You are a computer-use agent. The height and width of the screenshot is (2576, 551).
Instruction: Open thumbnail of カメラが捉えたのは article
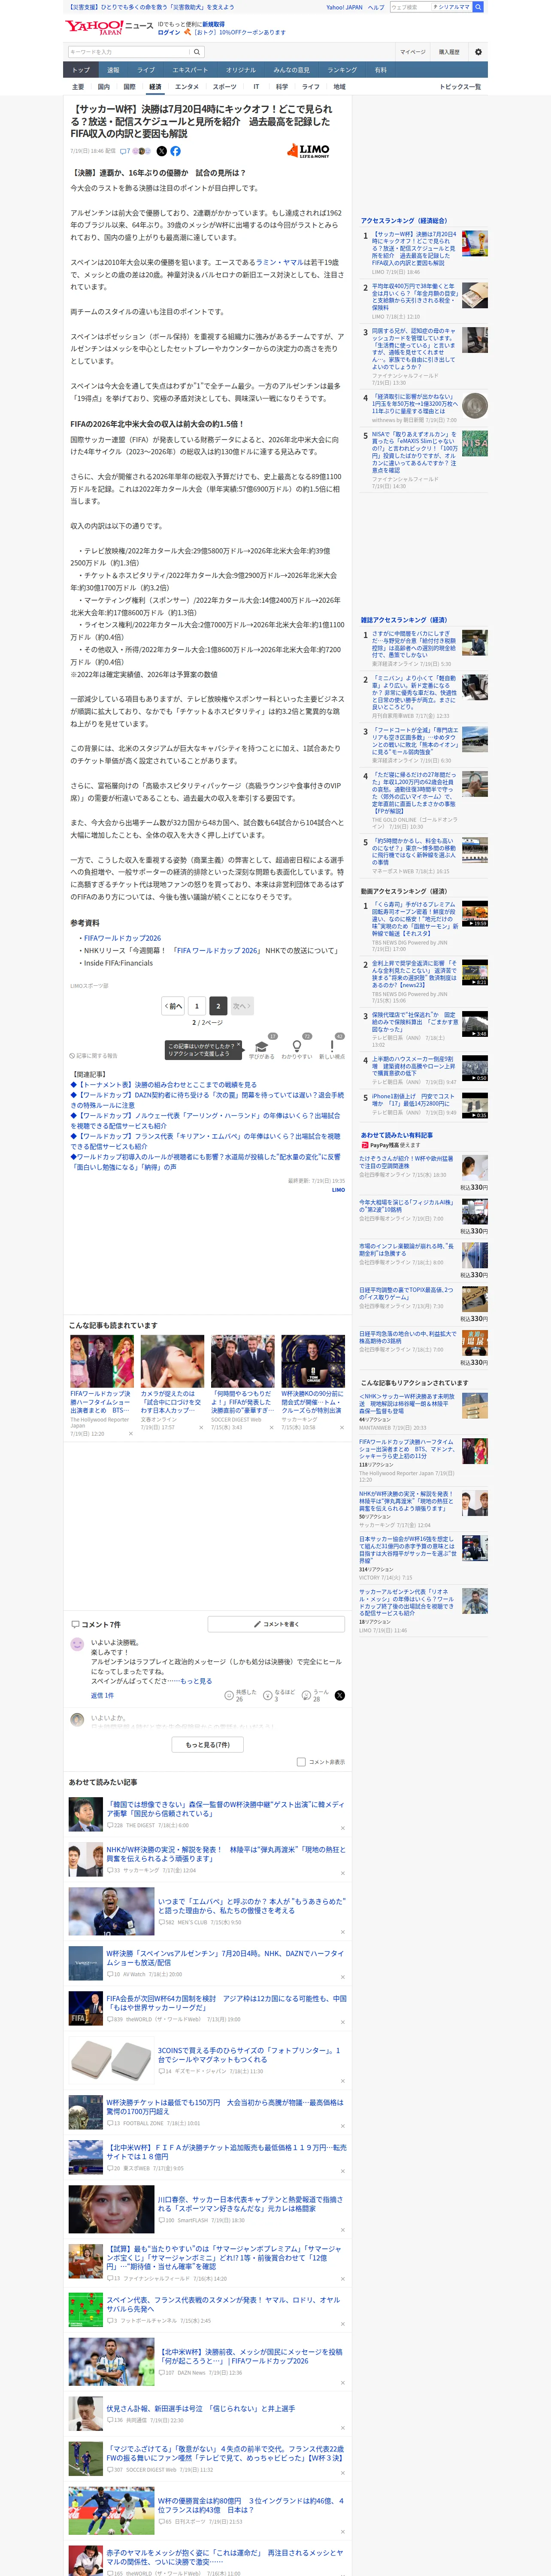pyautogui.click(x=172, y=1361)
